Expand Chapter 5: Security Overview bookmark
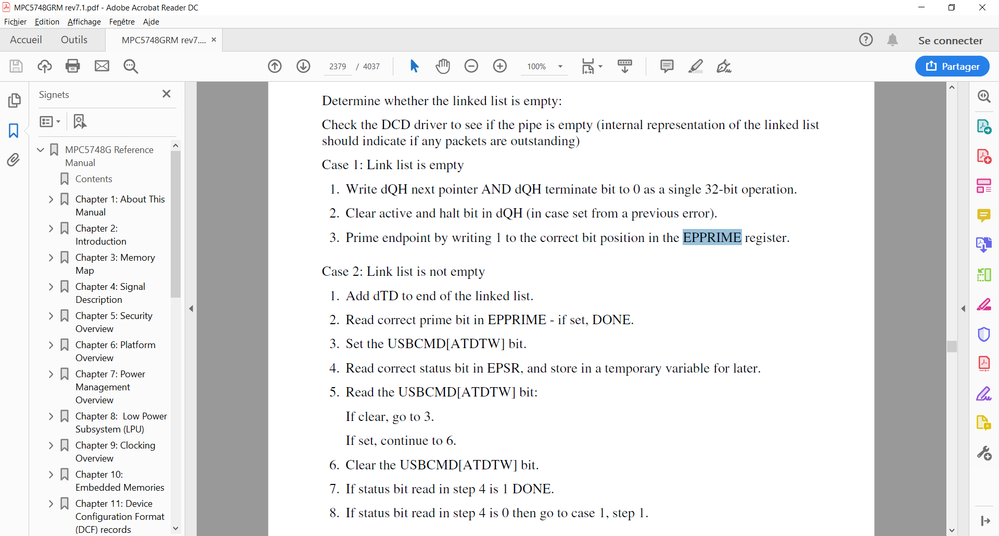The image size is (999, 536). pyautogui.click(x=51, y=315)
